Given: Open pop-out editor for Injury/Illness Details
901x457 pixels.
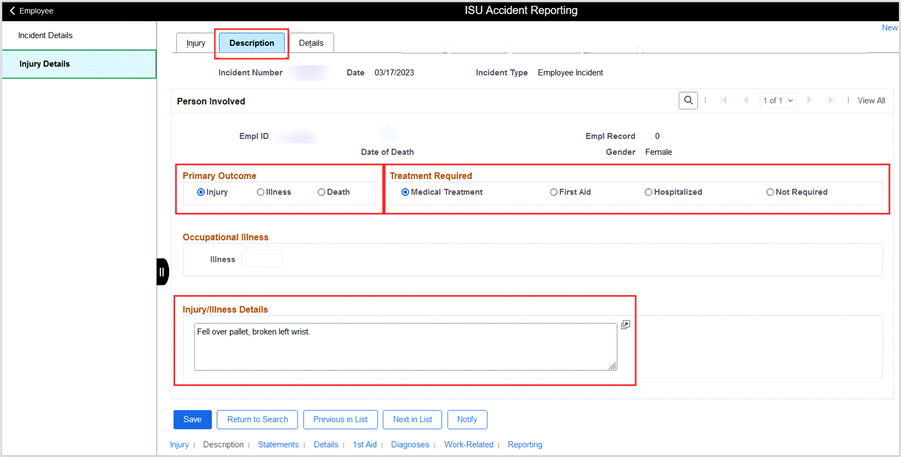Looking at the screenshot, I should coord(625,325).
